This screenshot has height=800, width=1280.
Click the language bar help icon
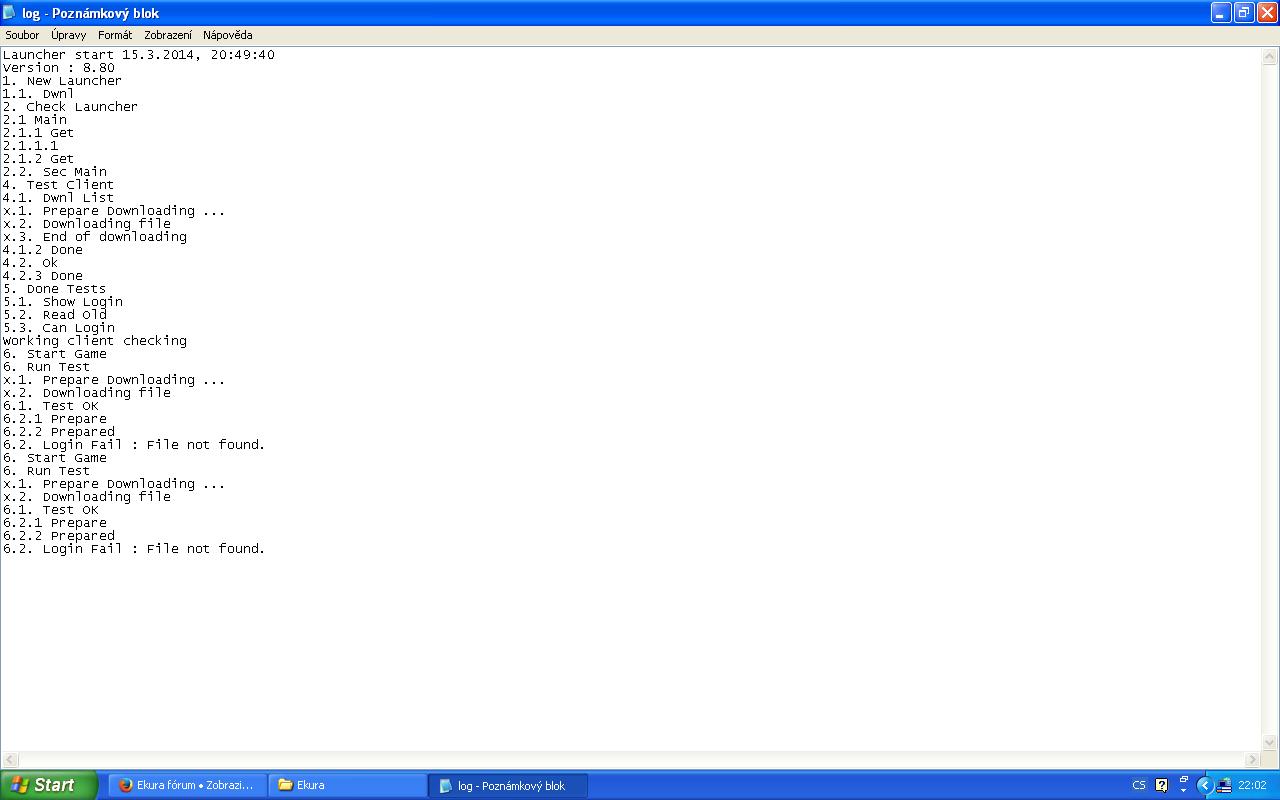click(x=1161, y=785)
